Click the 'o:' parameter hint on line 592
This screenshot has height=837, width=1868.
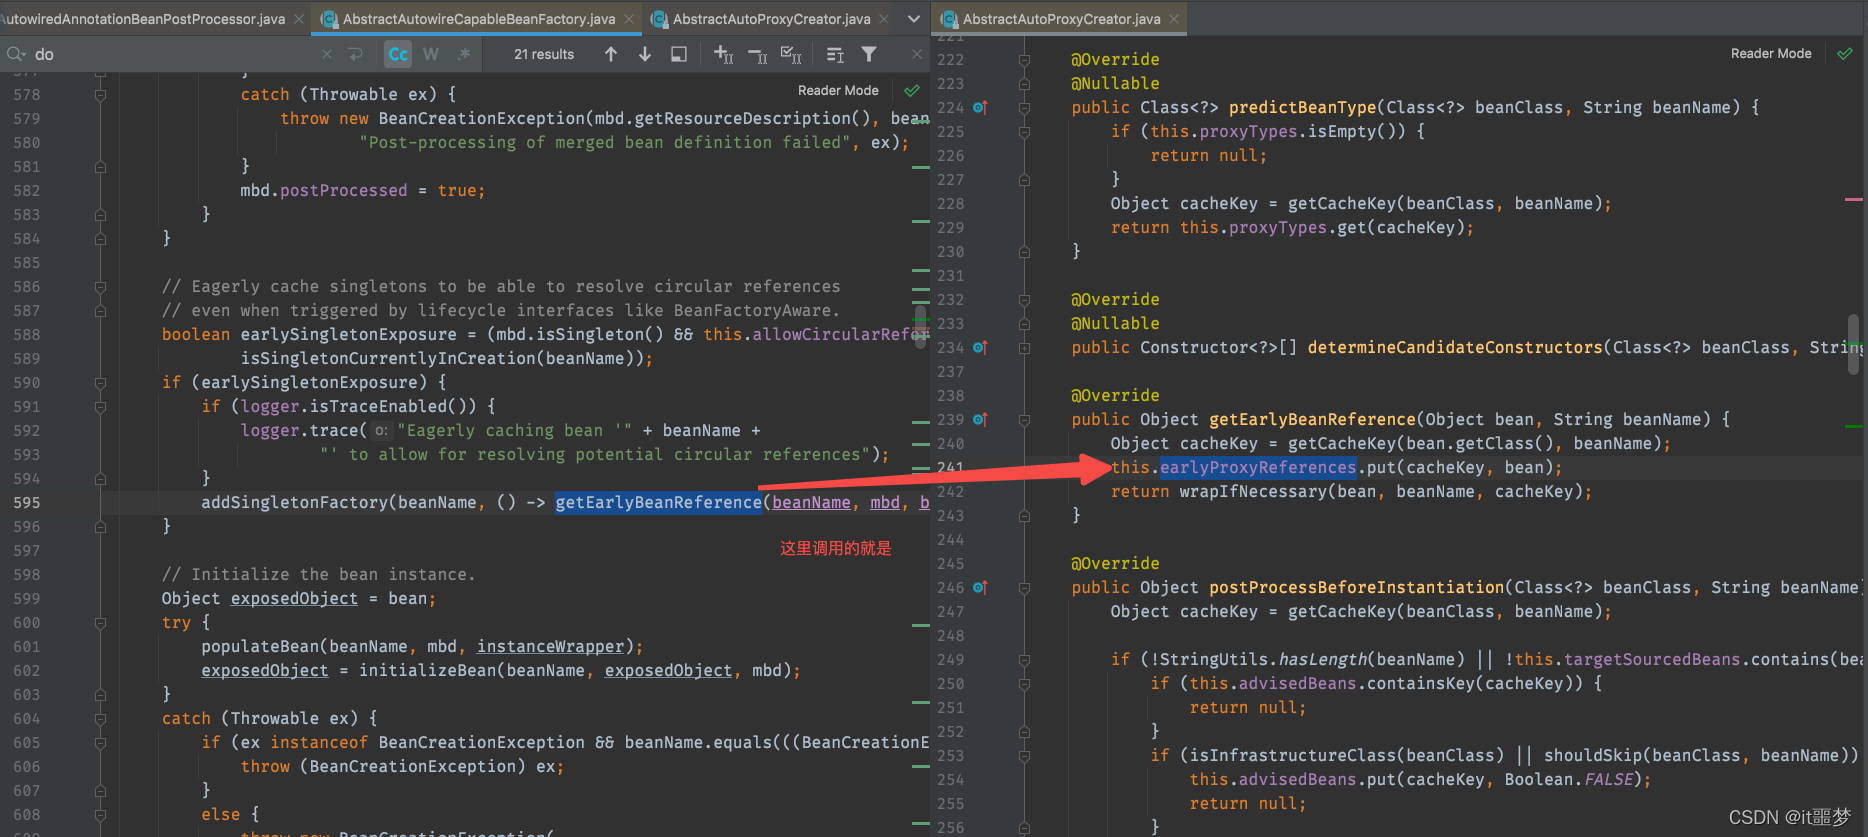tap(381, 431)
